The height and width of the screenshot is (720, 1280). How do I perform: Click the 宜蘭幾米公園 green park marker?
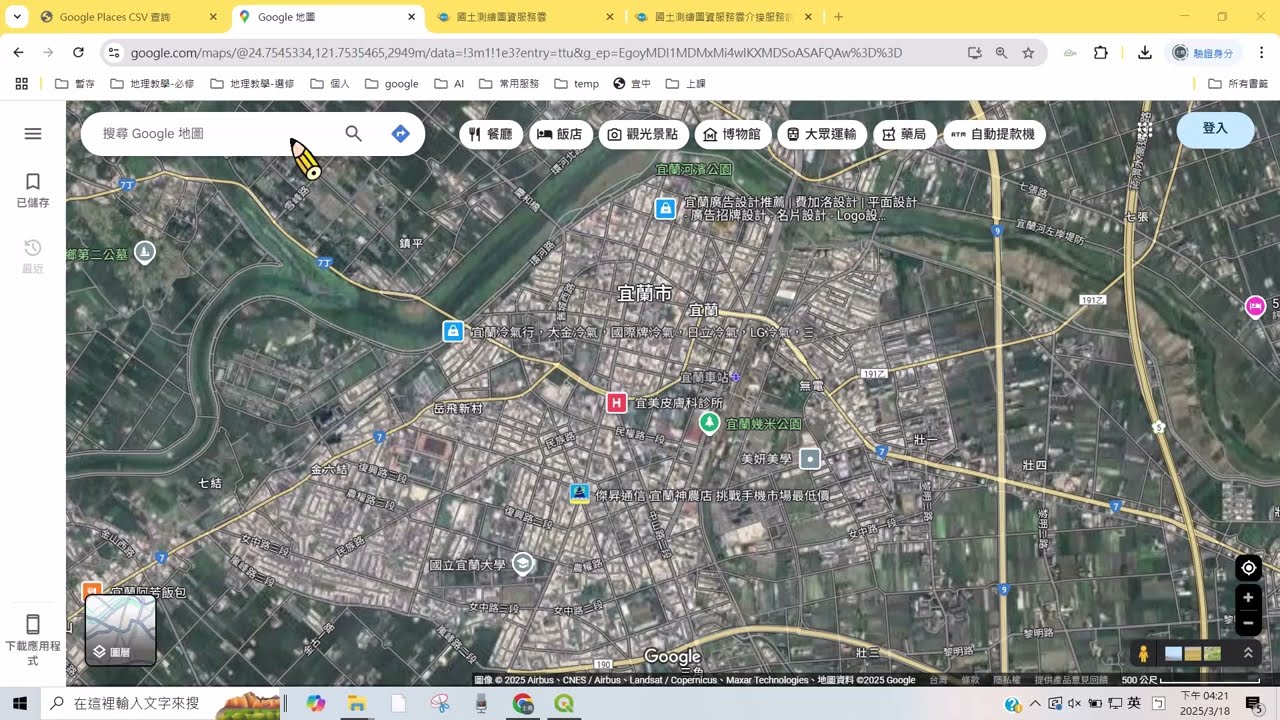pyautogui.click(x=709, y=424)
